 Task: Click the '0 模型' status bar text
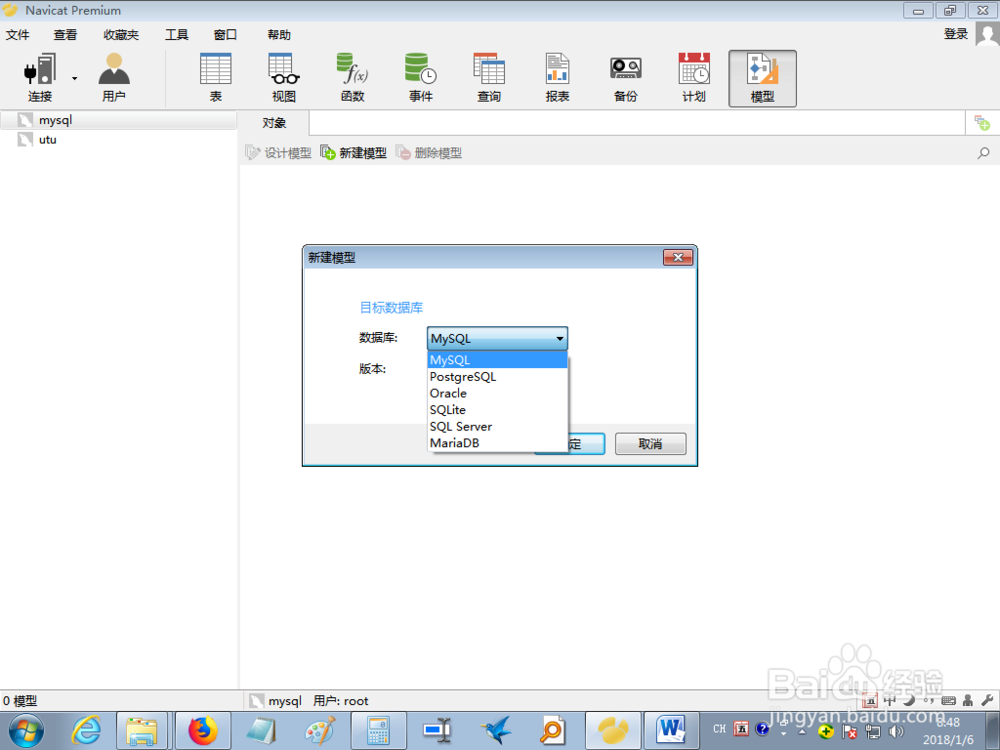[20, 701]
